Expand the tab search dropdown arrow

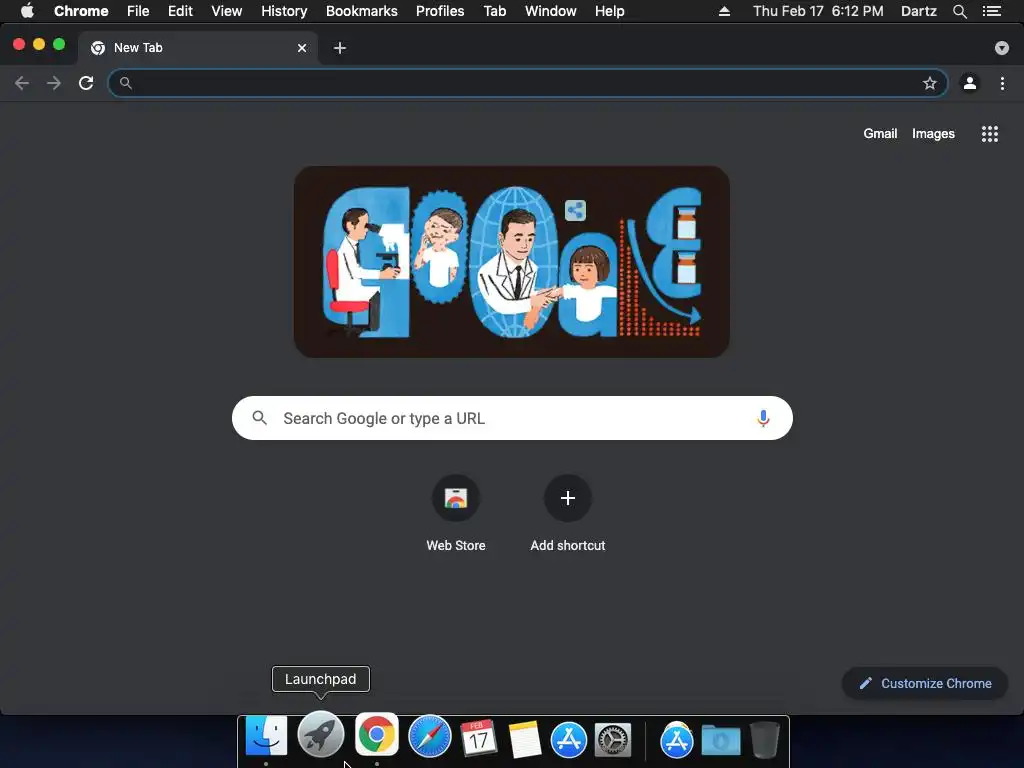point(1001,48)
